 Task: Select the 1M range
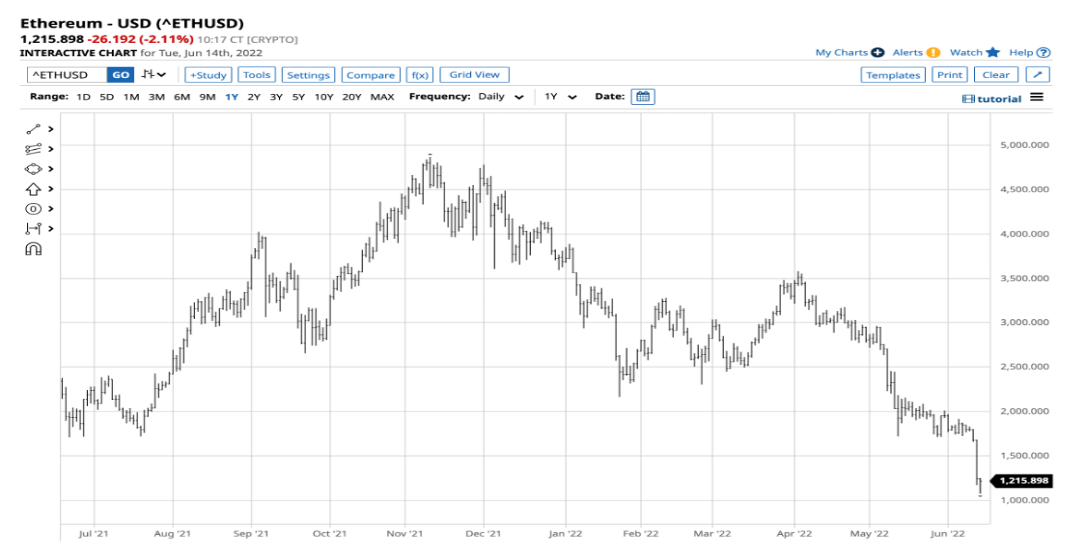131,97
